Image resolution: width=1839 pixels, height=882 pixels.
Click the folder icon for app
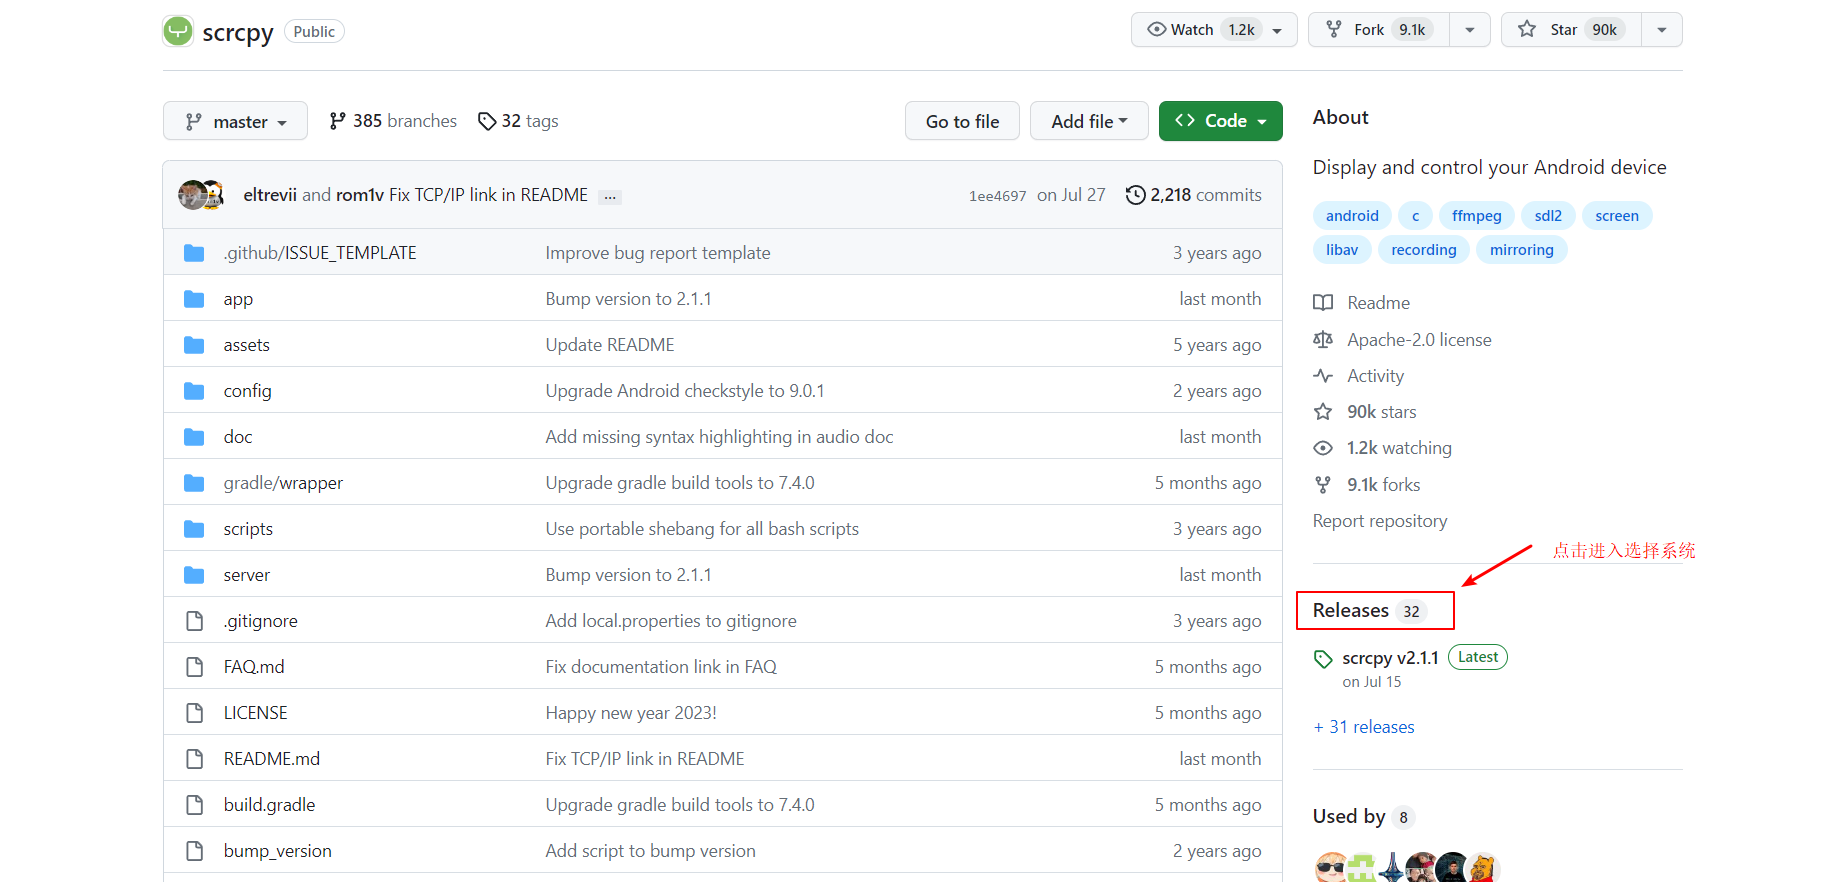[x=194, y=299]
